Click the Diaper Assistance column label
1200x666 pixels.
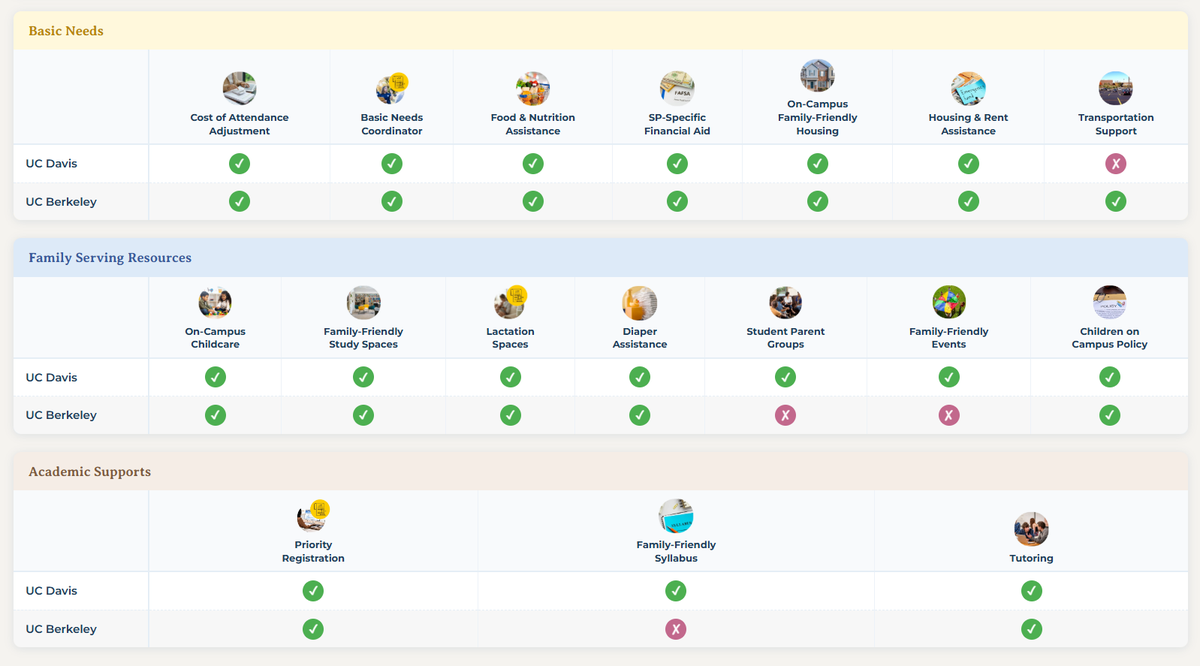[x=640, y=338]
